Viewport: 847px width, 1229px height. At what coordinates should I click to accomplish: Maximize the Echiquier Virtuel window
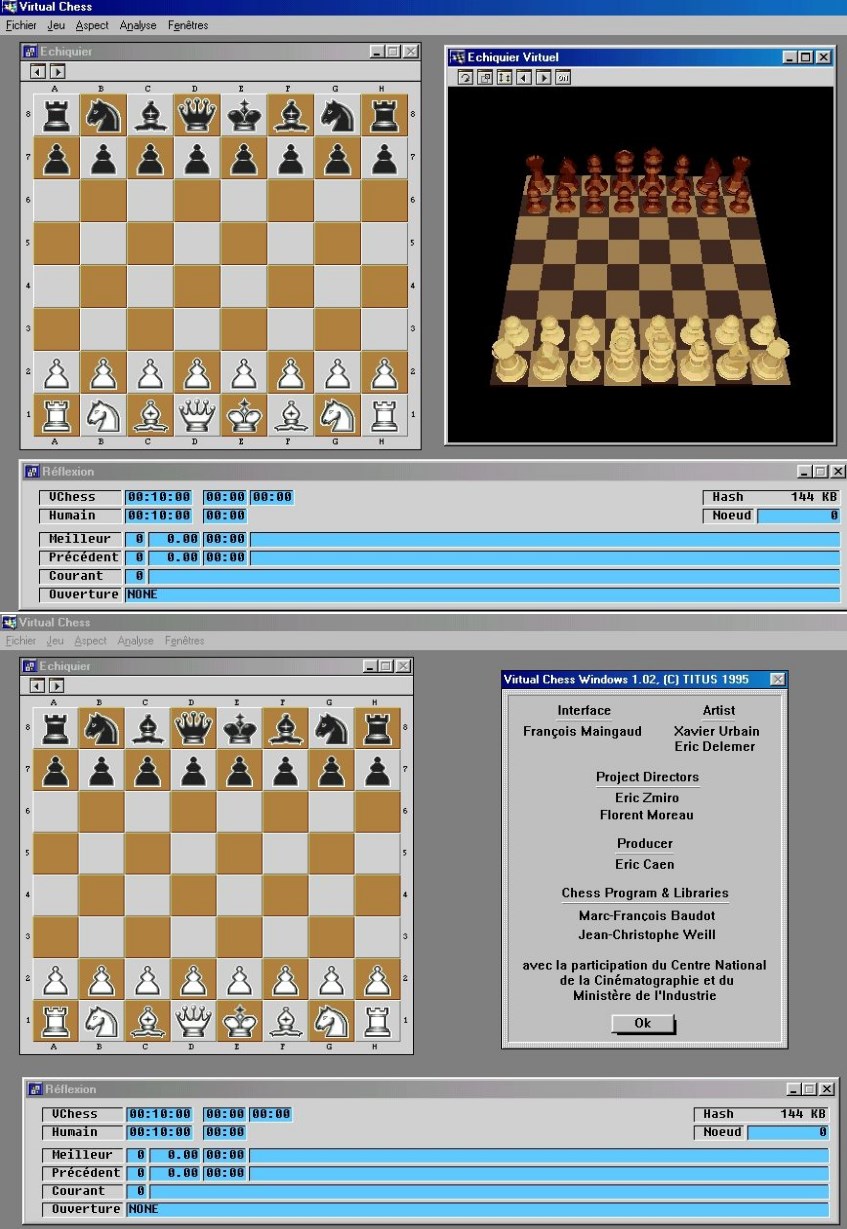[x=807, y=57]
